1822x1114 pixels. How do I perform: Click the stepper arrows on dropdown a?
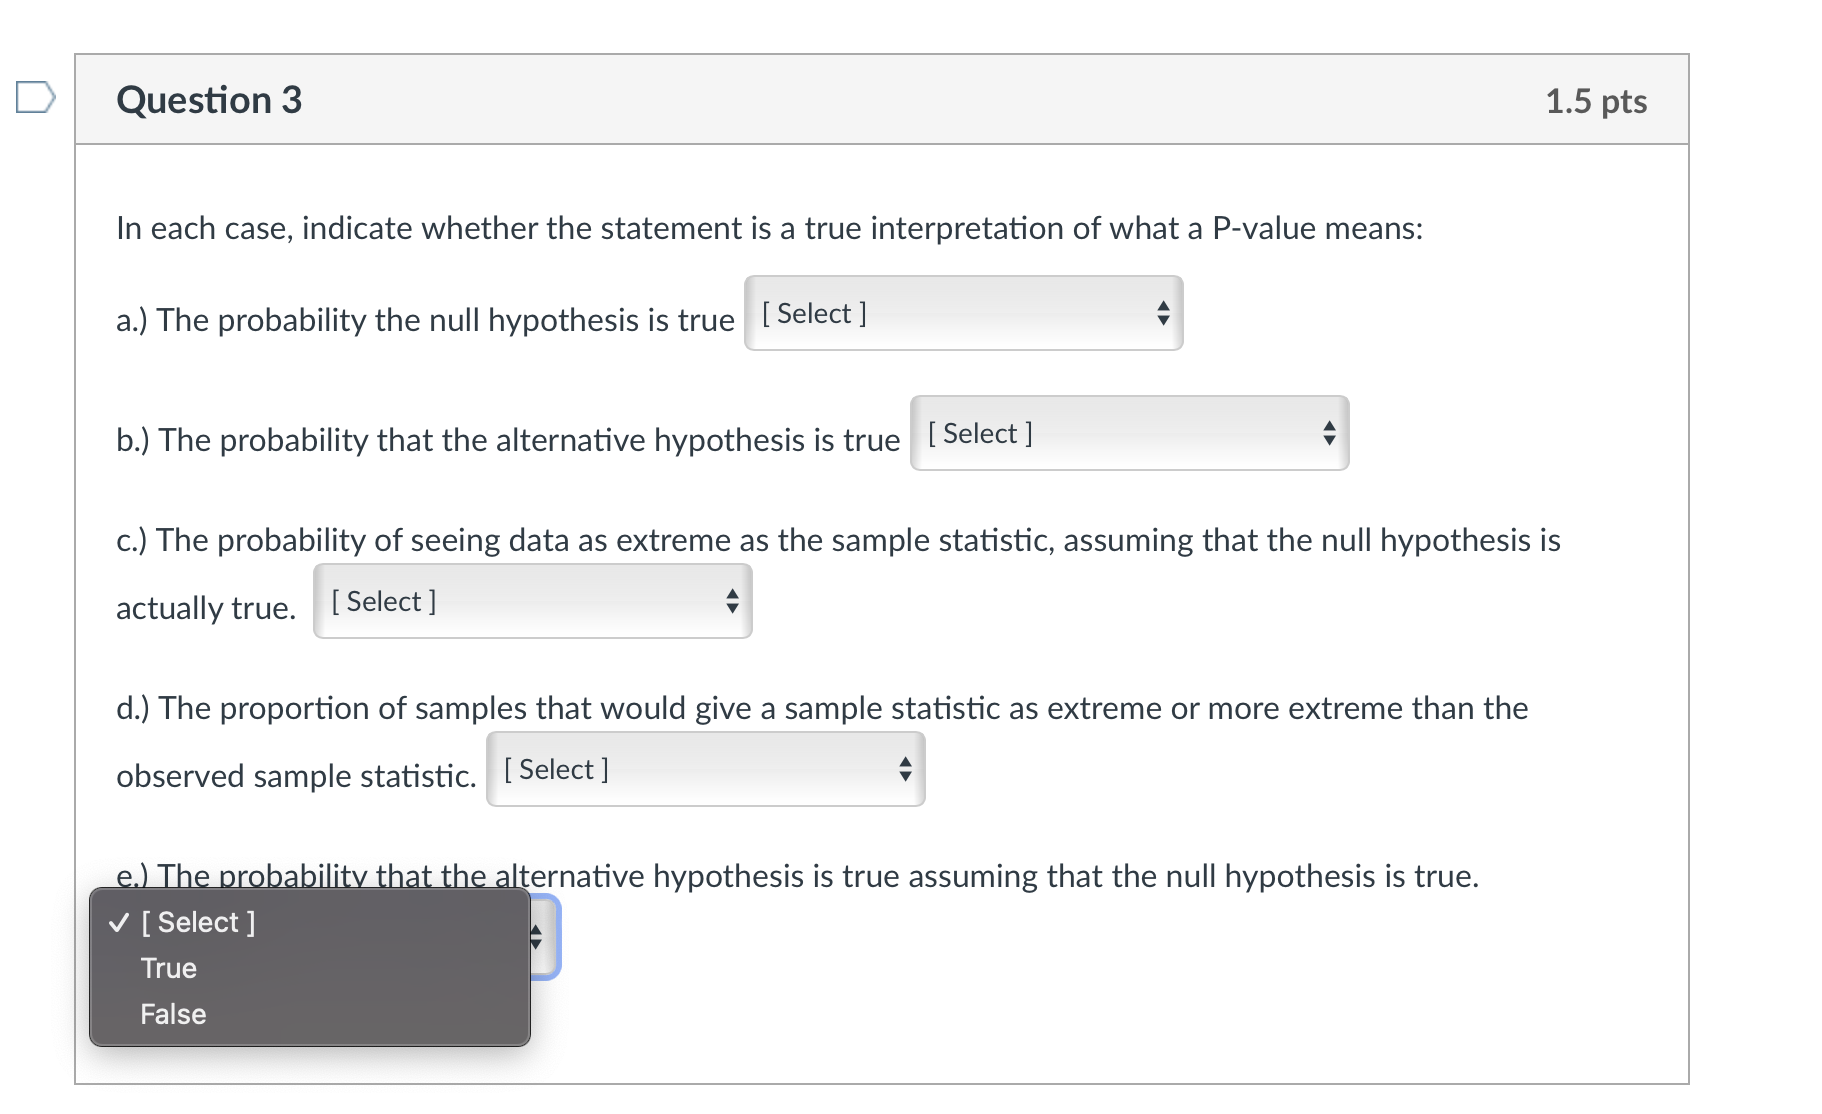(1163, 313)
